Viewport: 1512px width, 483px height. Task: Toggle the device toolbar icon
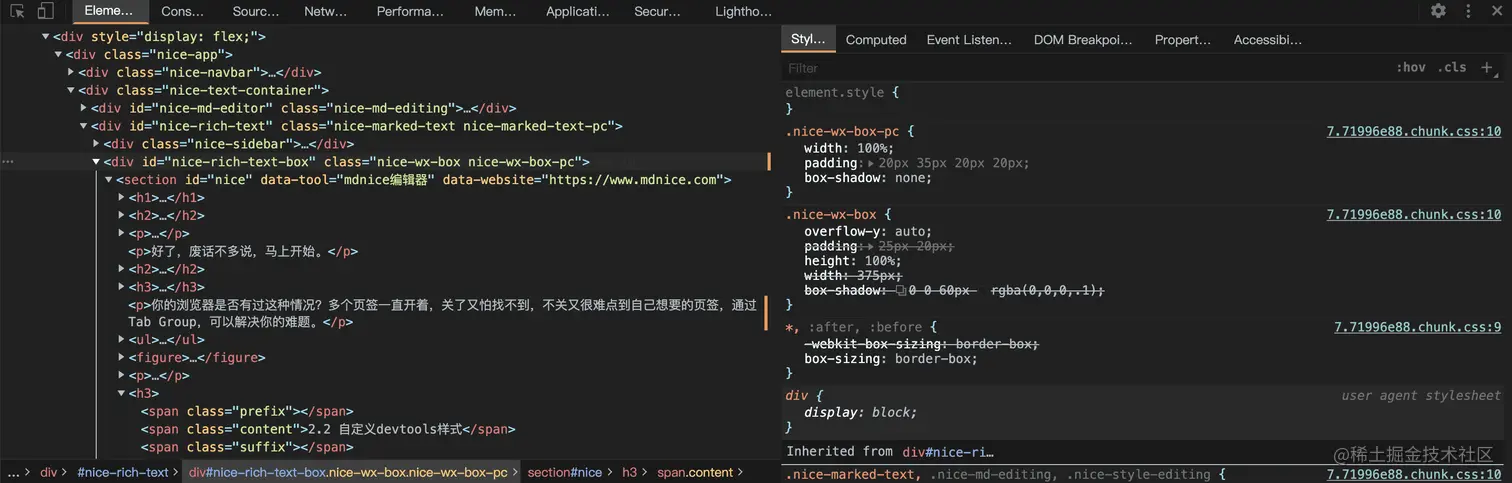(45, 11)
